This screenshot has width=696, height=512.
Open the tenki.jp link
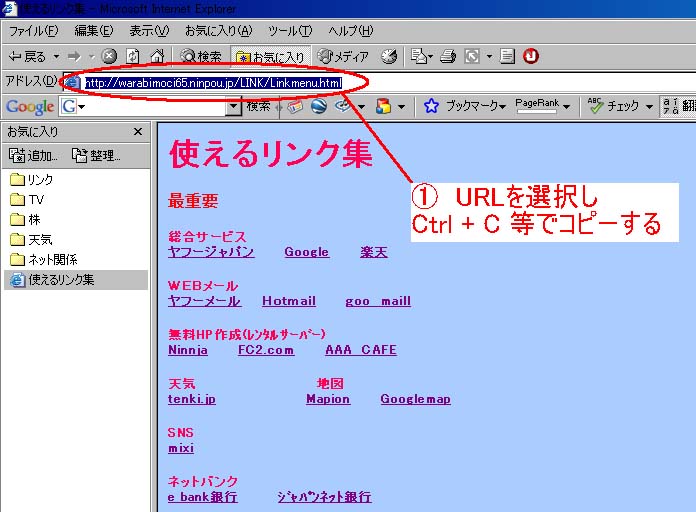[192, 399]
